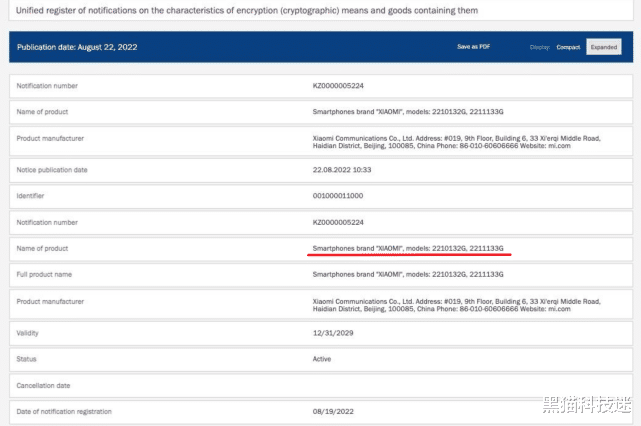Click the Status label
Screen dimensions: 641x426
tap(27, 359)
